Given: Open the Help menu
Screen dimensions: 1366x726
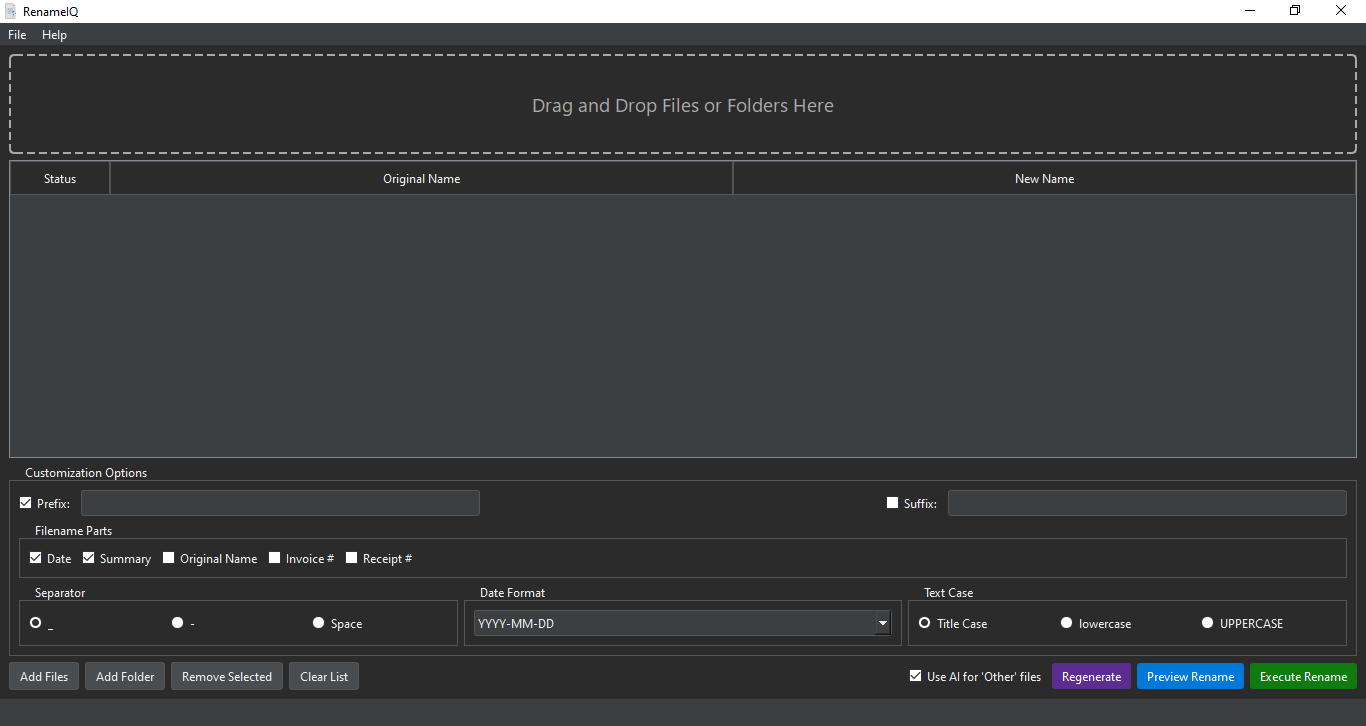Looking at the screenshot, I should 54,35.
